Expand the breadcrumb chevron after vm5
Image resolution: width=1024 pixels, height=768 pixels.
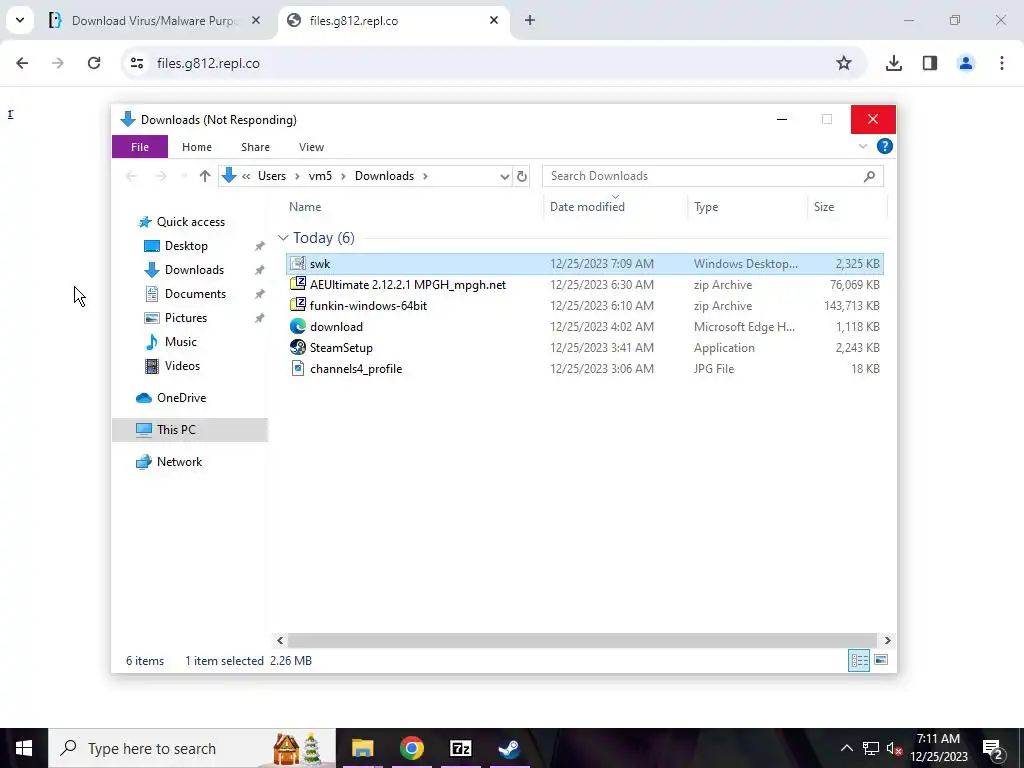343,176
